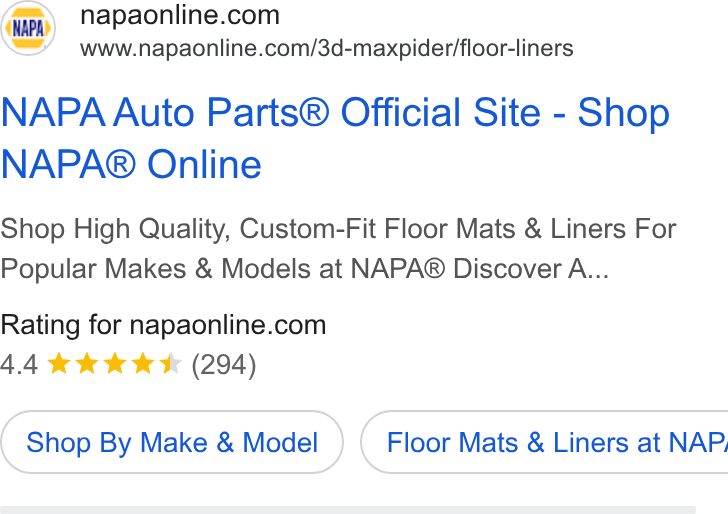Click the half-filled fifth rating star

170,364
